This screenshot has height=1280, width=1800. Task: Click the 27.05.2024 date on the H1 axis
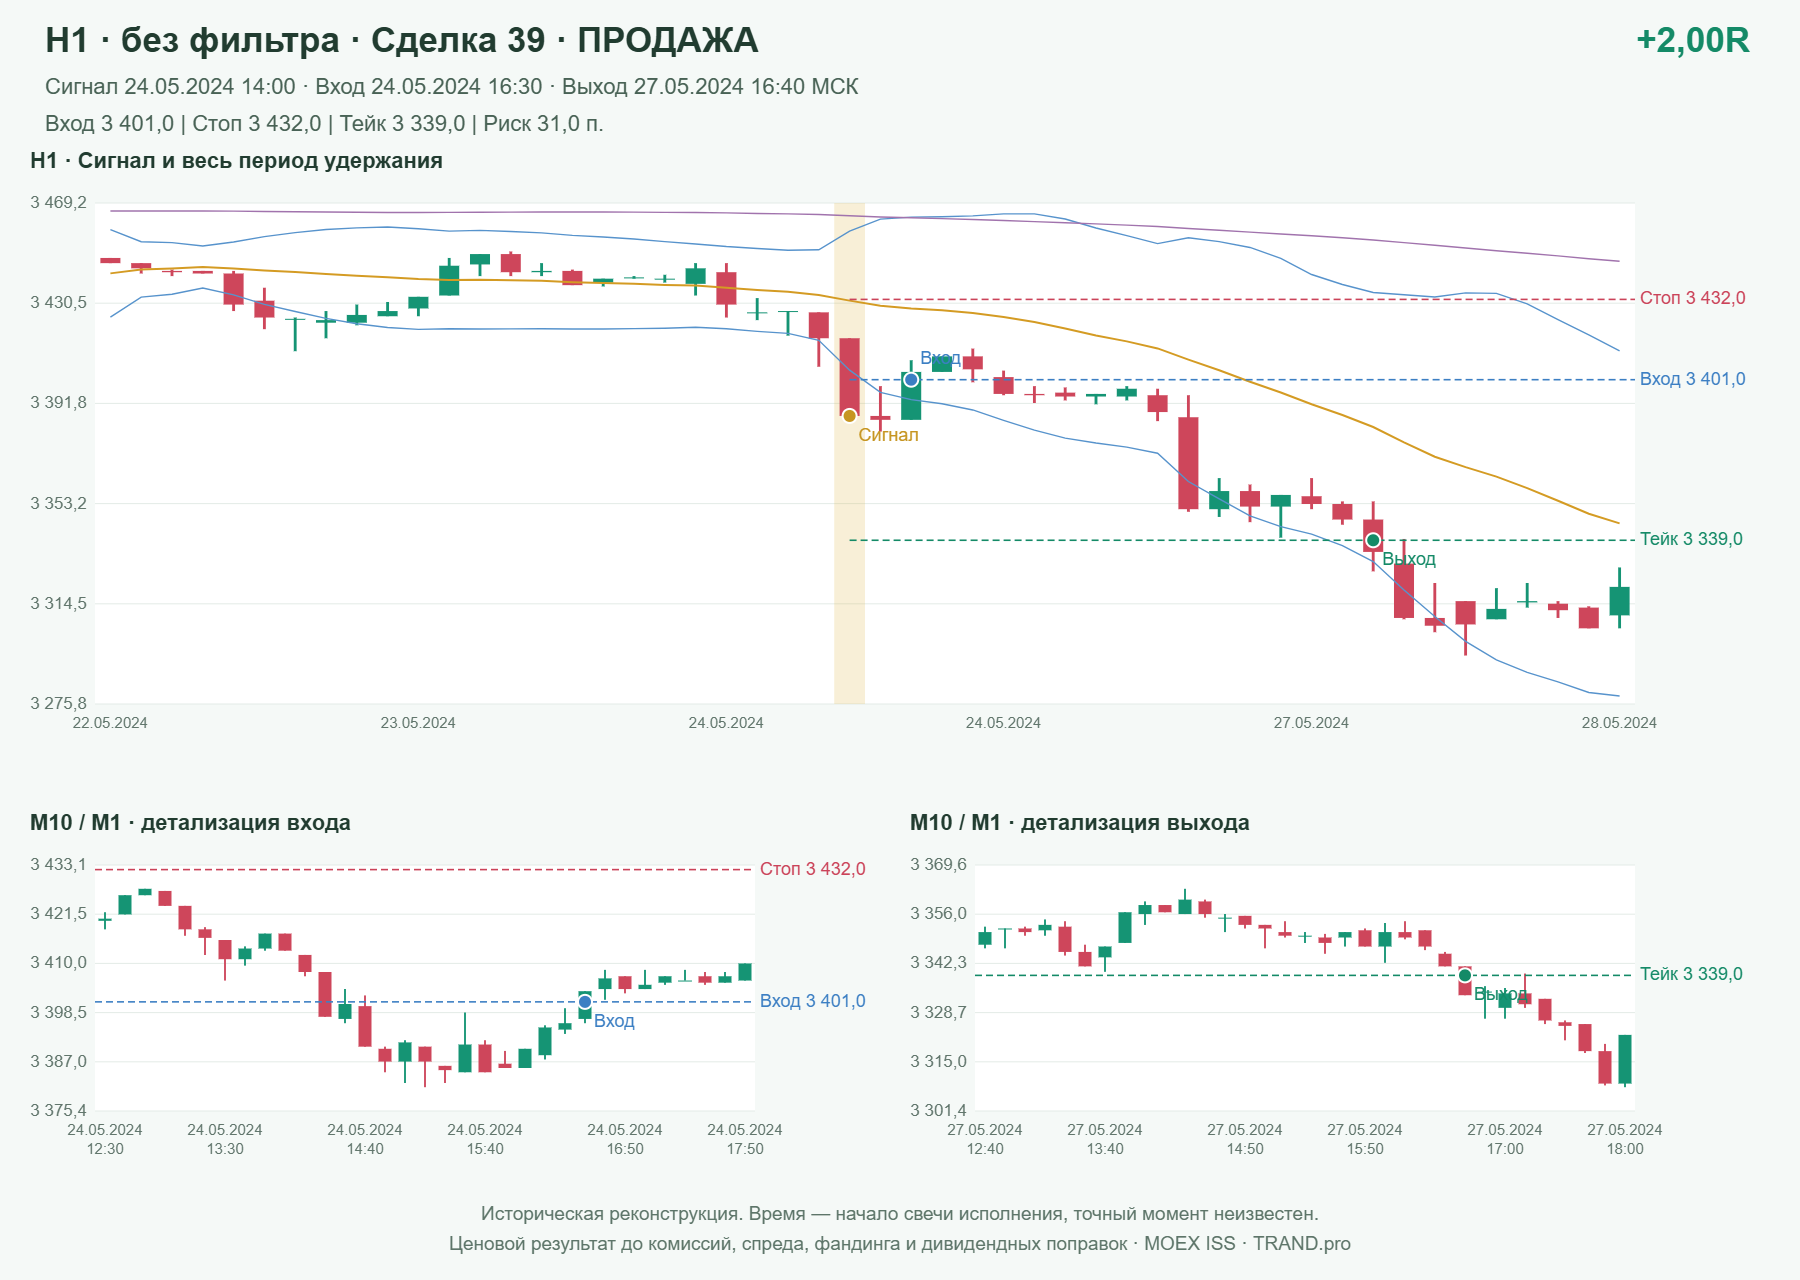[1311, 723]
